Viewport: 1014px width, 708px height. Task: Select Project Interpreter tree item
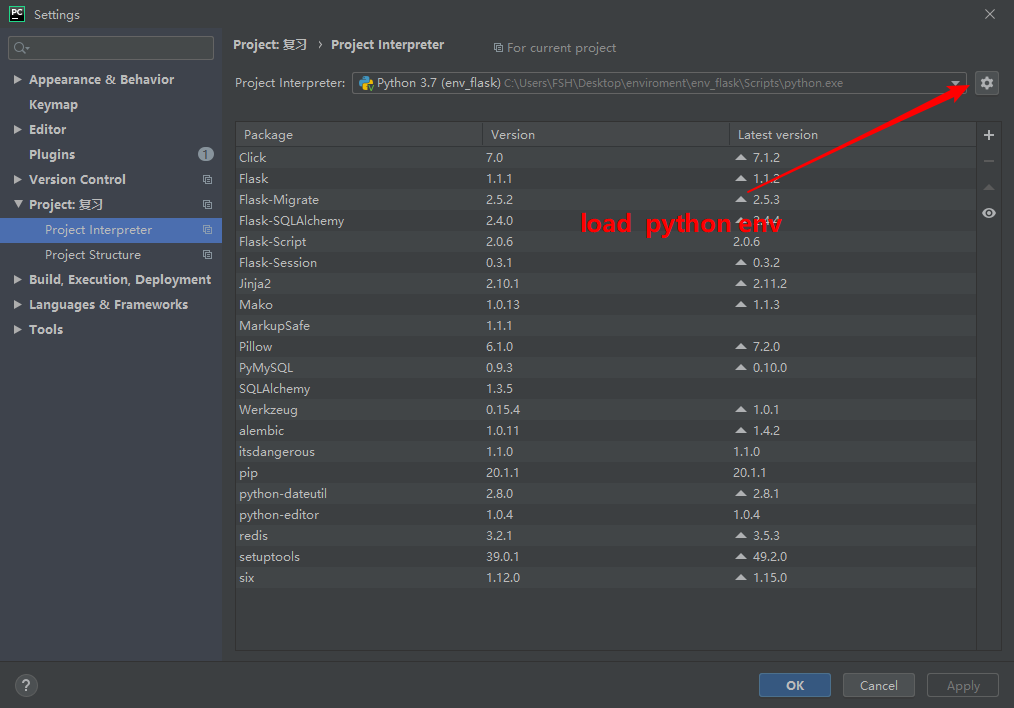pos(111,230)
